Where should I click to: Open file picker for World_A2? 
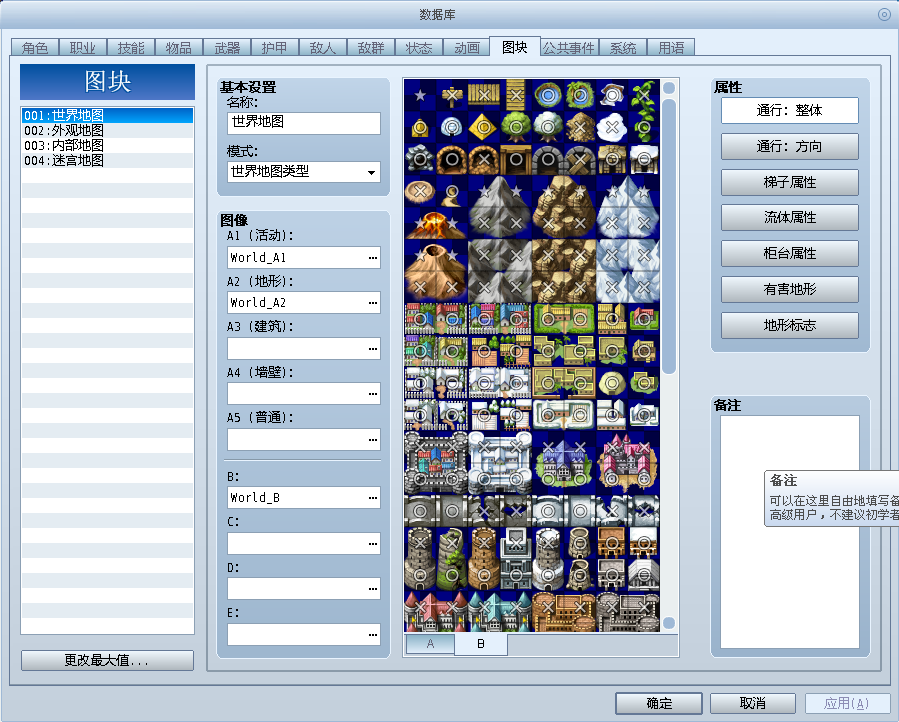[373, 303]
